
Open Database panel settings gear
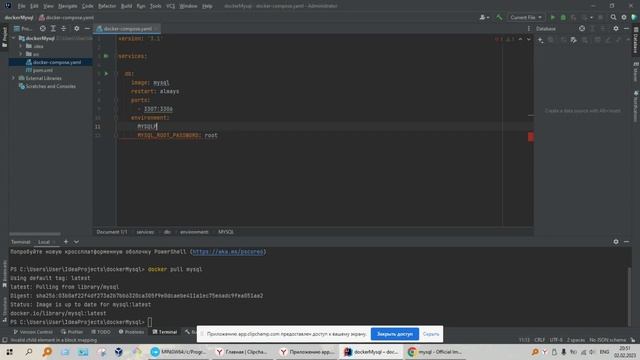616,29
